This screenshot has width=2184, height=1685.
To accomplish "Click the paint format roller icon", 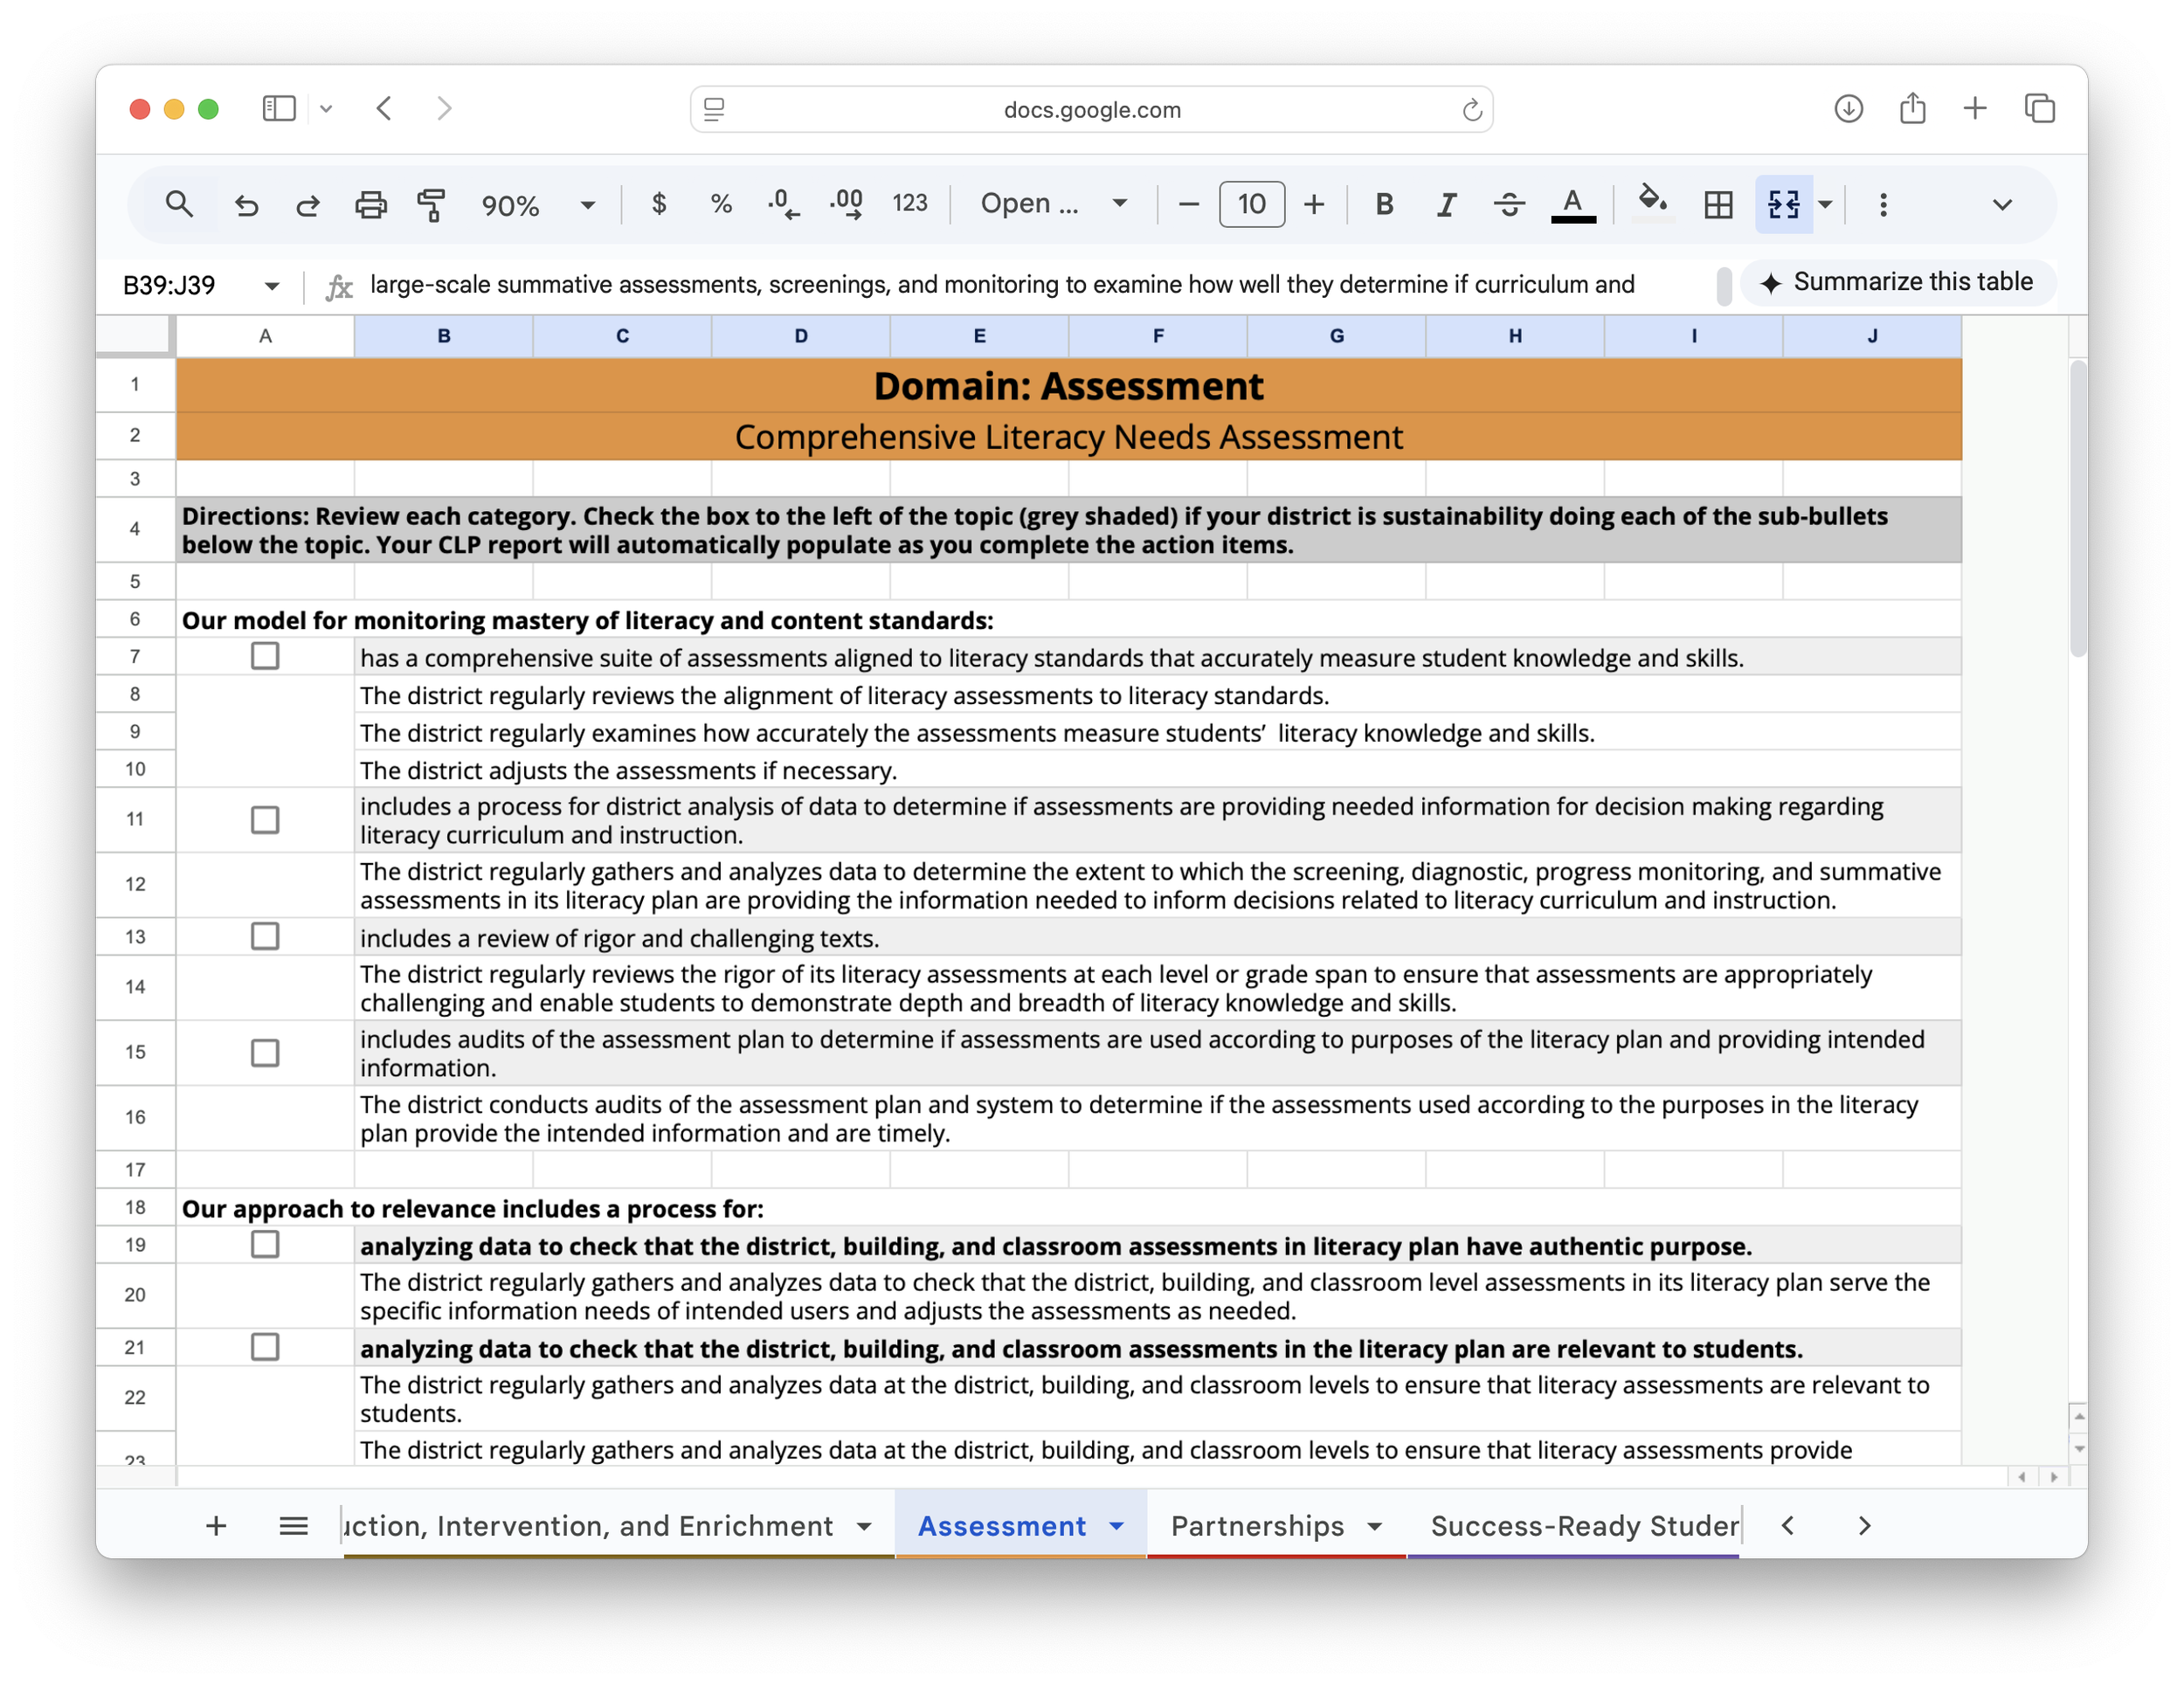I will (x=431, y=205).
